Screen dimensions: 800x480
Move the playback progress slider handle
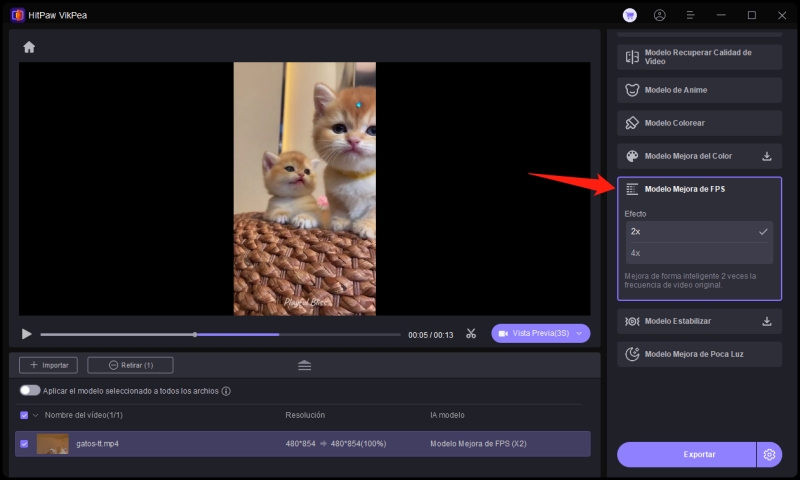[x=195, y=335]
